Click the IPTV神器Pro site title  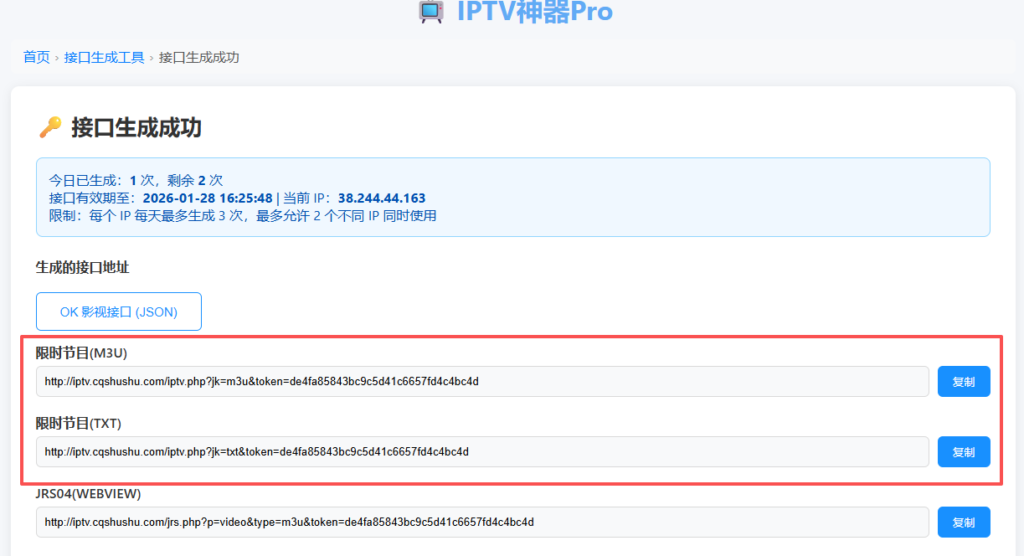click(534, 11)
